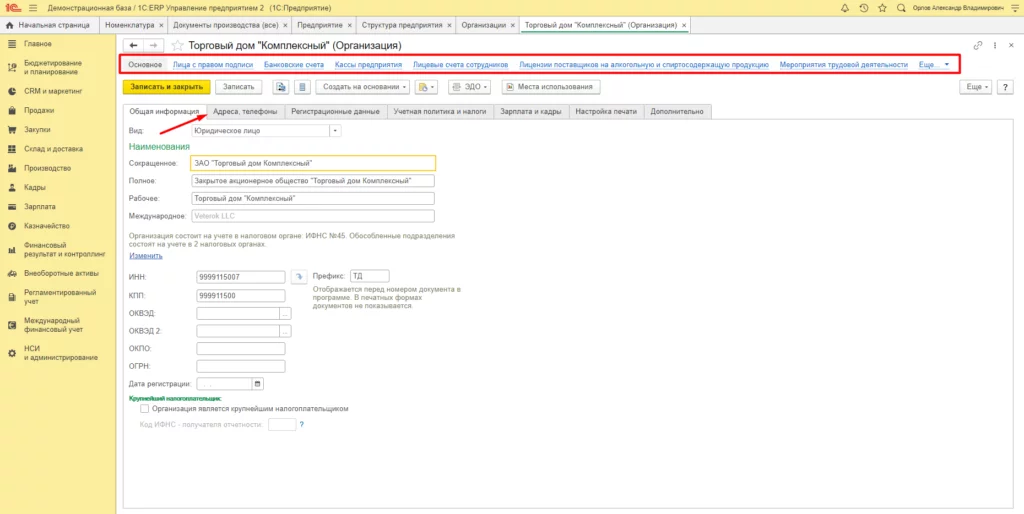Expand the ЭДО dropdown menu
Viewport: 1024px width, 514px height.
pyautogui.click(x=470, y=87)
